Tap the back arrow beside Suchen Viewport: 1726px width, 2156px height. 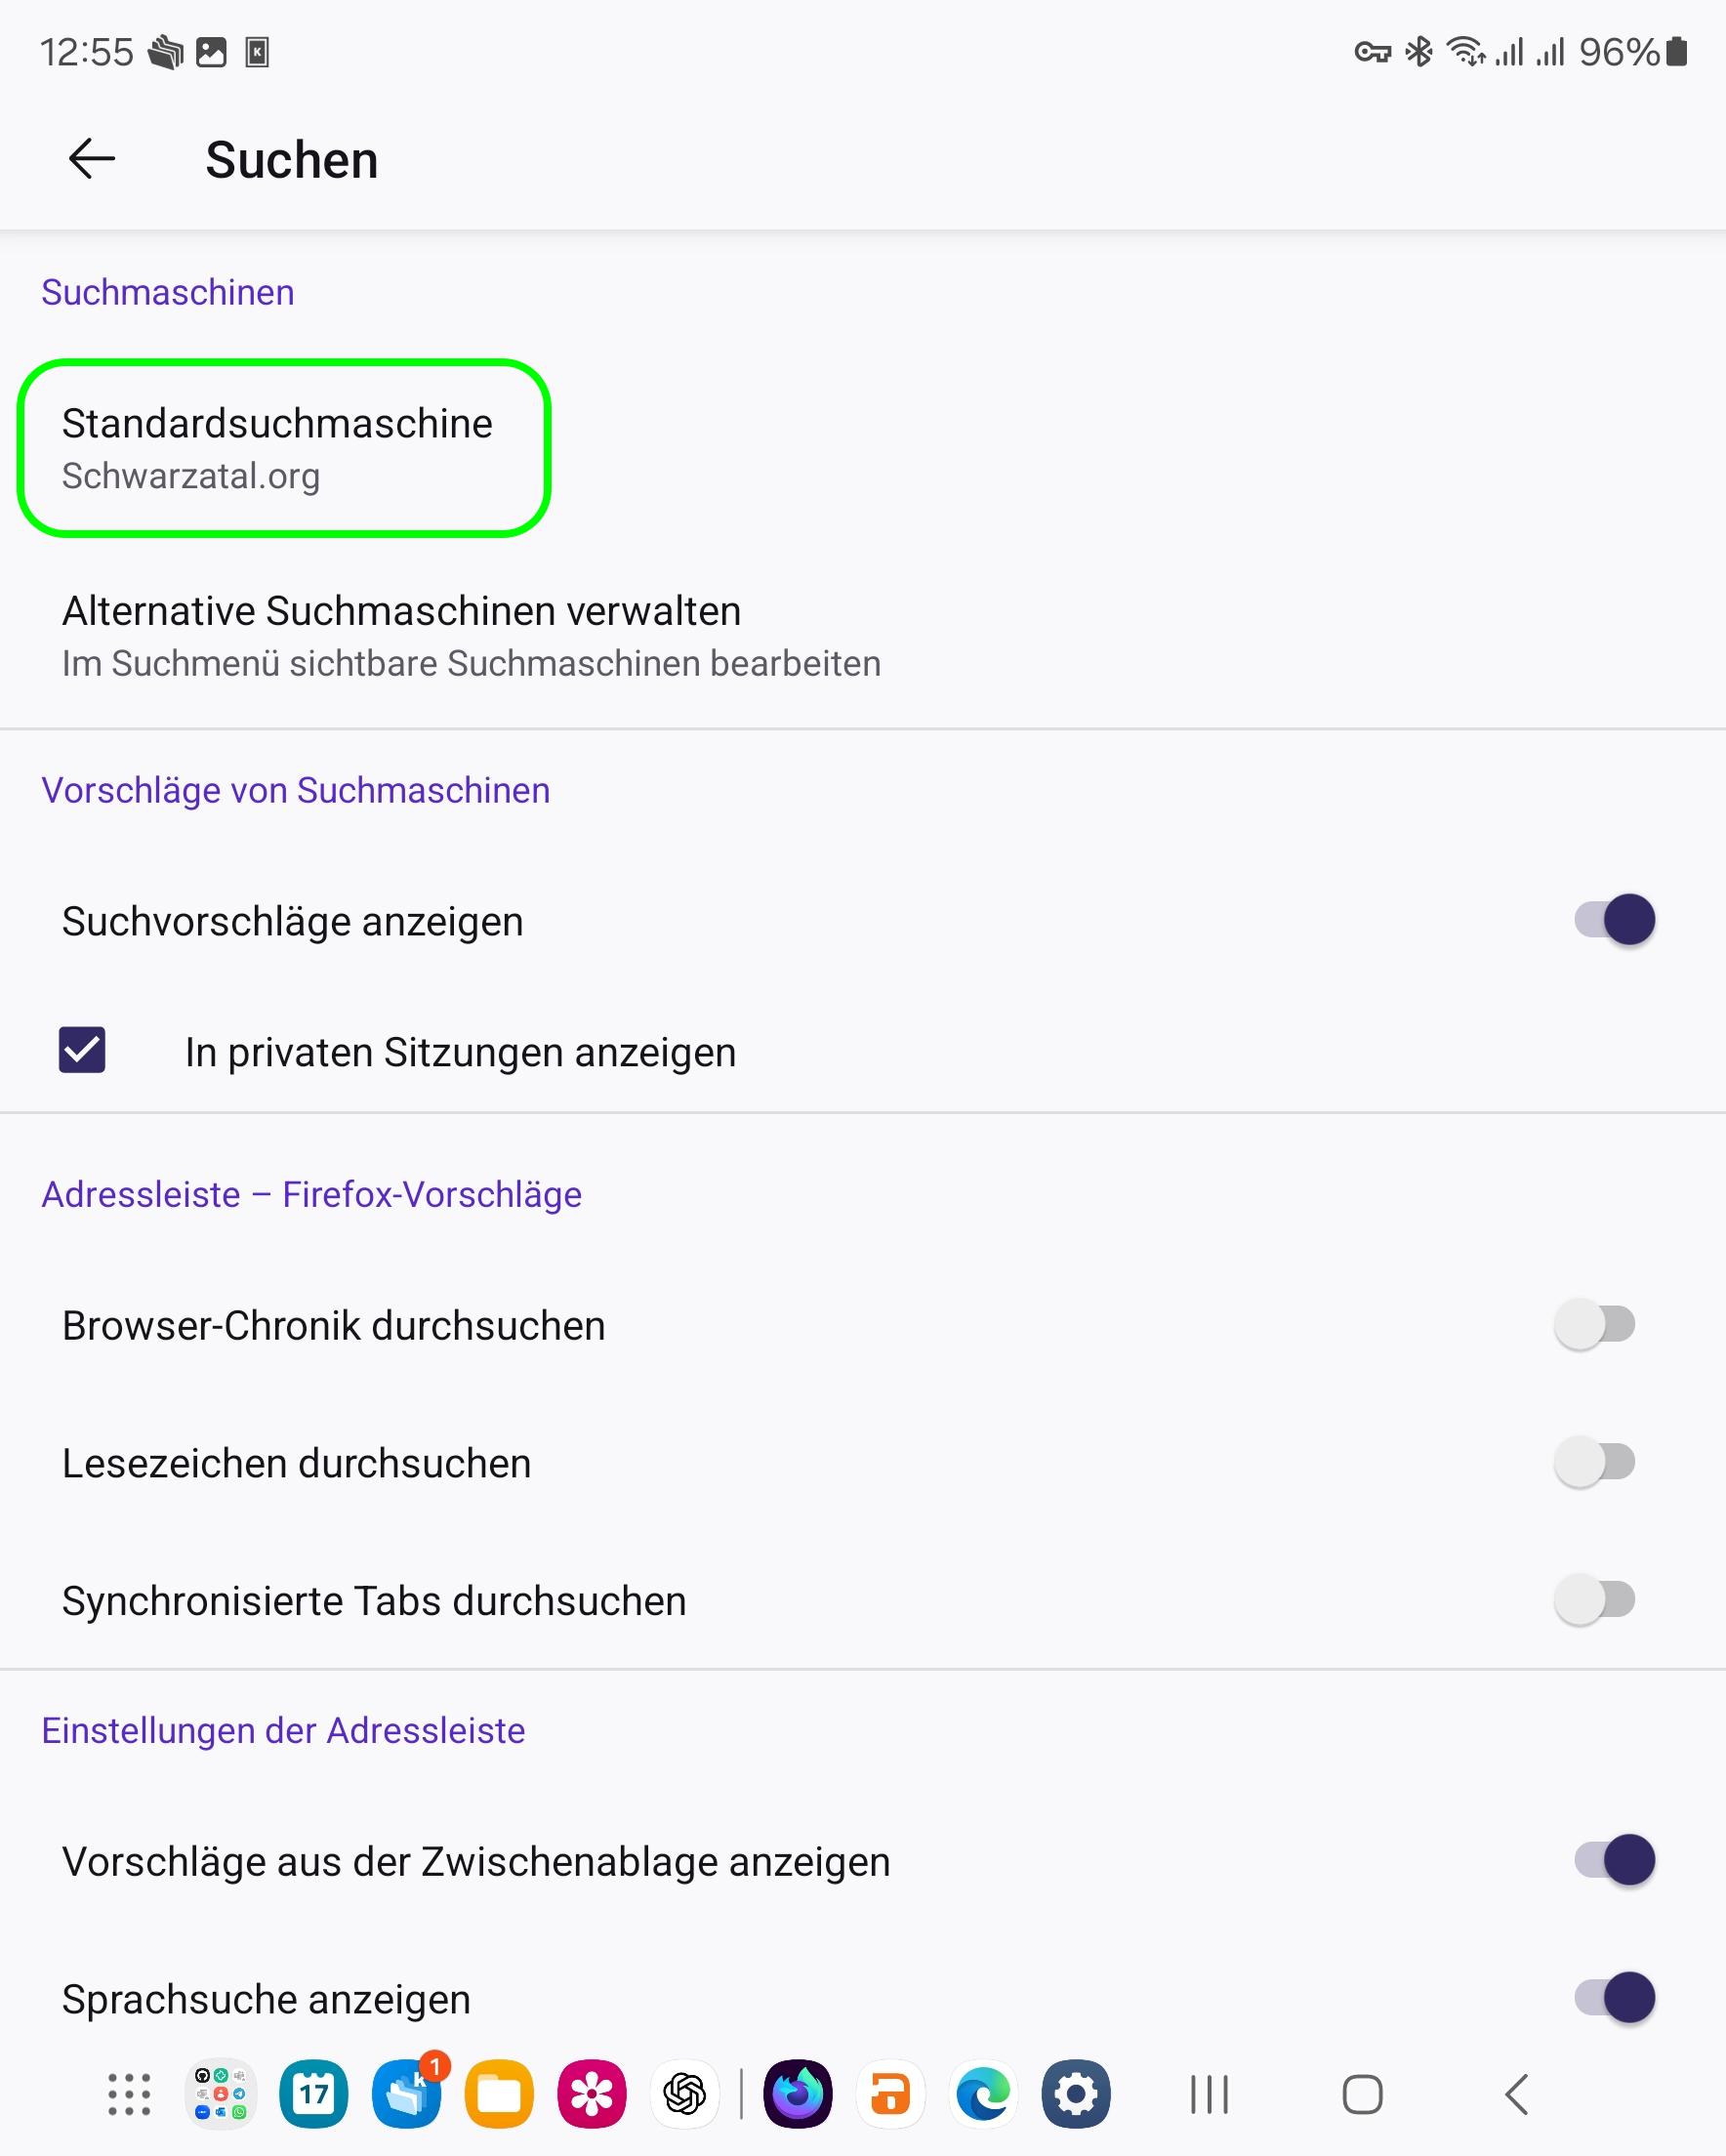(92, 159)
